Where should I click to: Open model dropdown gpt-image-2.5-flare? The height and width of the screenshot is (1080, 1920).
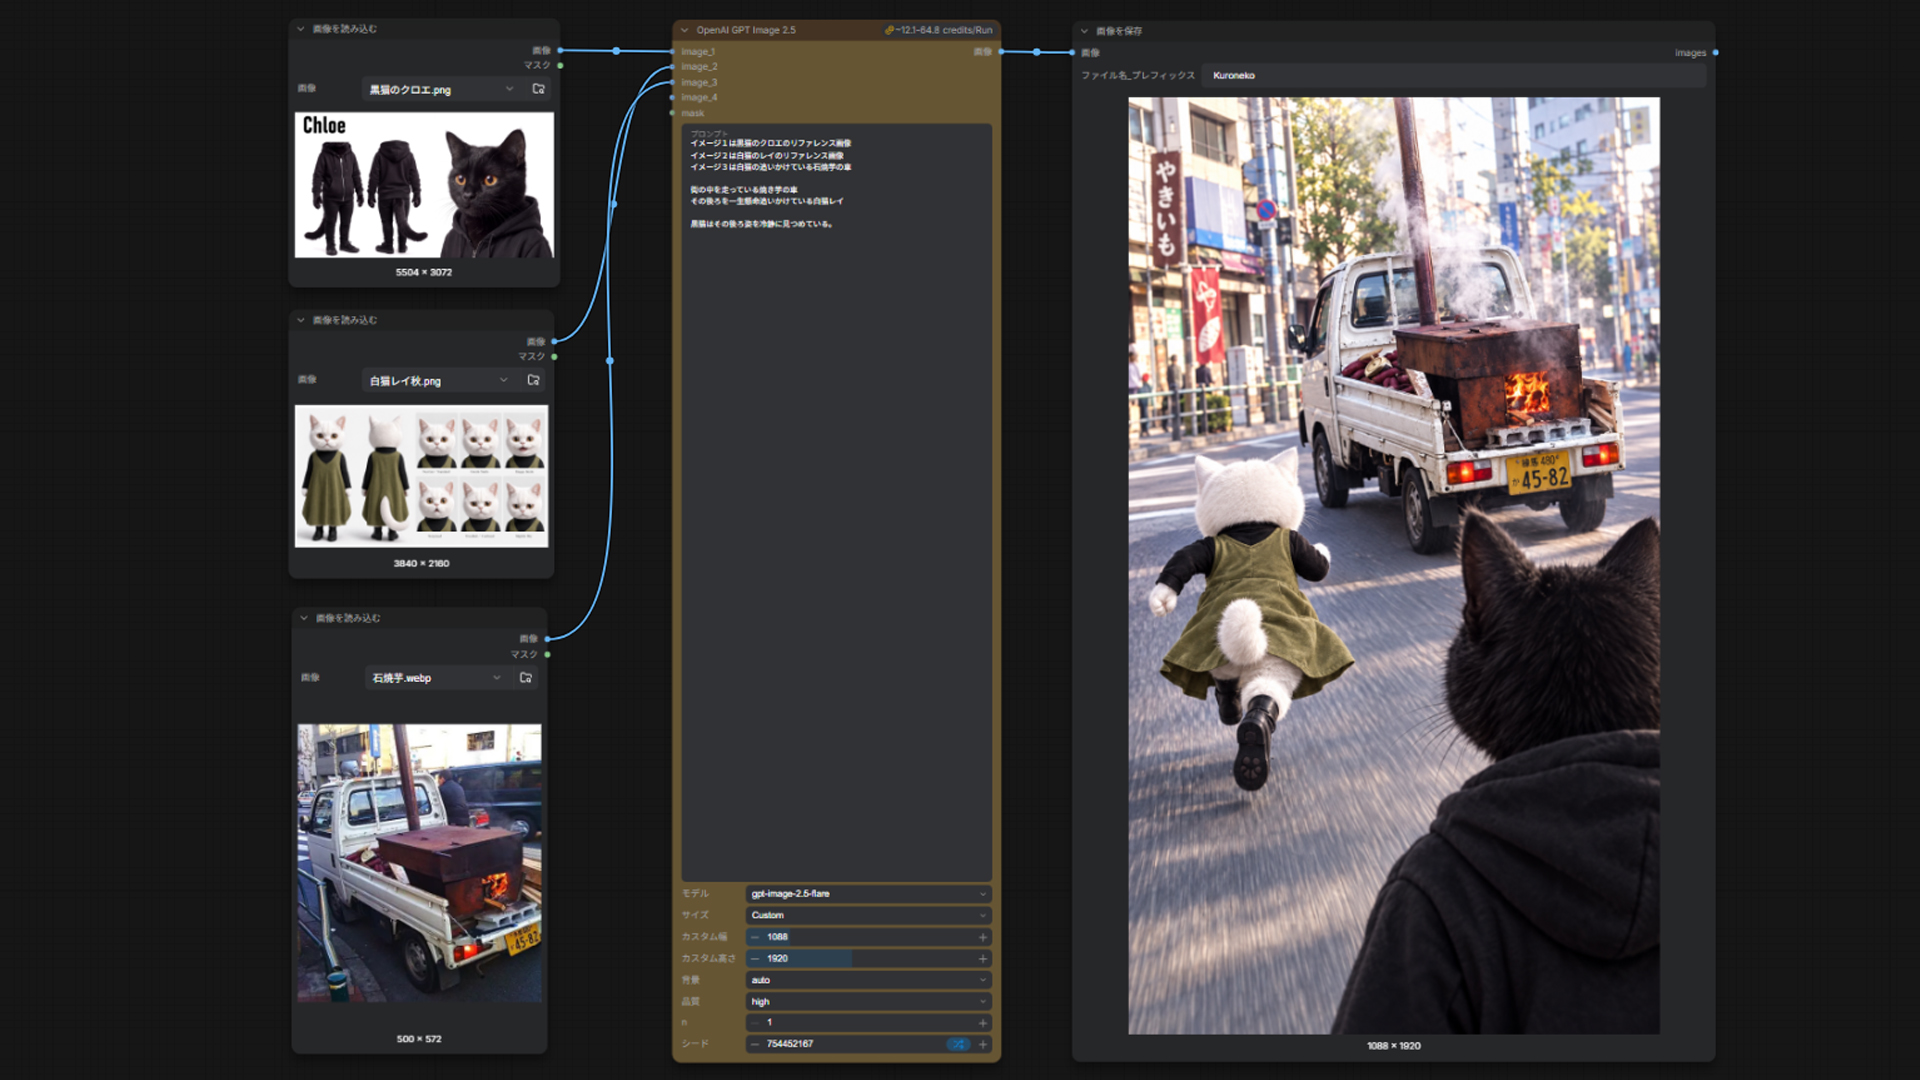click(x=868, y=894)
